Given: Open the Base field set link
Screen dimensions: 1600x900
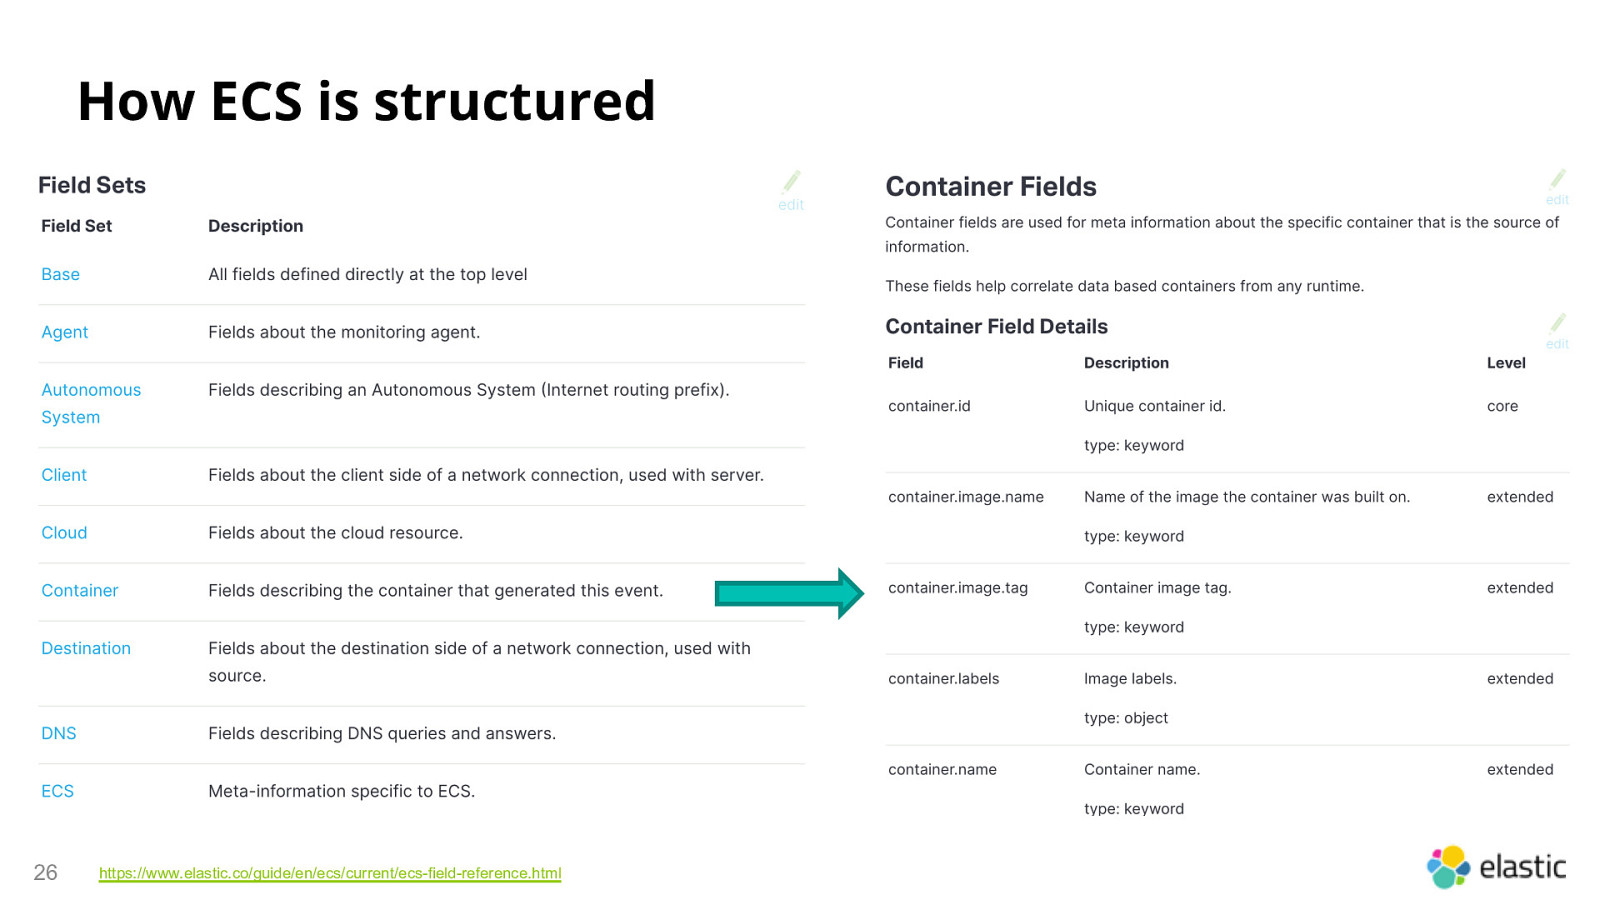Looking at the screenshot, I should [x=60, y=274].
